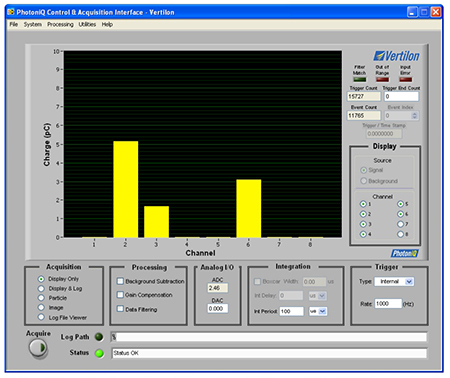Viewport: 450px width, 378px height.
Task: Click the Event Count field
Action: (x=364, y=116)
